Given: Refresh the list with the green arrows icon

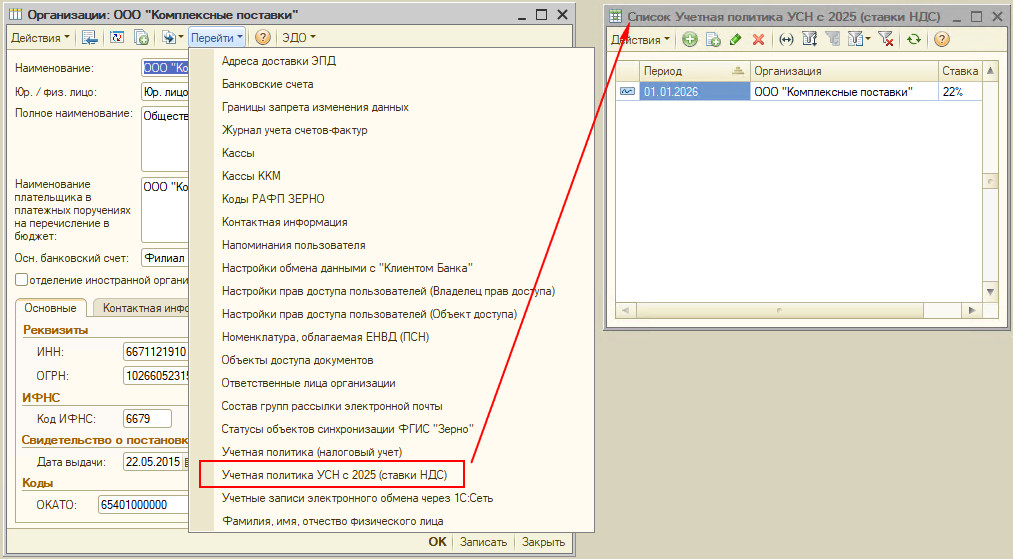Looking at the screenshot, I should point(914,39).
